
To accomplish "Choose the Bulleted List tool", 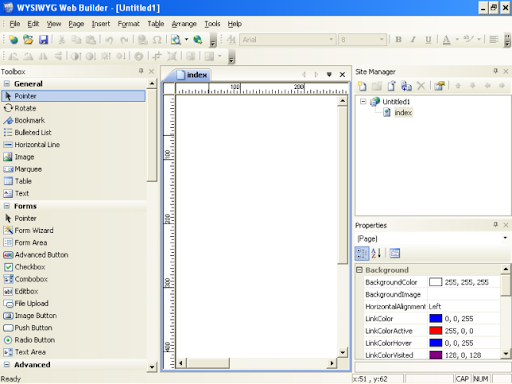I will (x=73, y=132).
